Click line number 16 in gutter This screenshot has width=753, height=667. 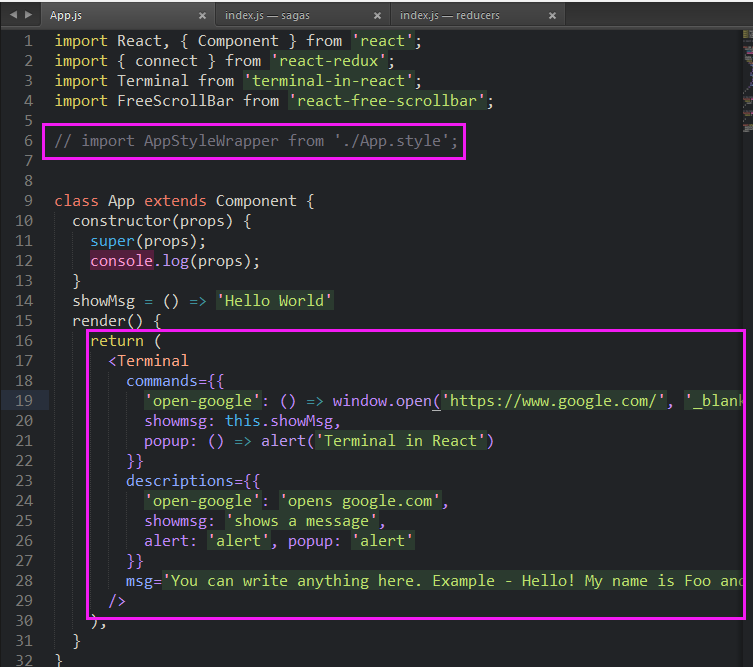point(24,341)
